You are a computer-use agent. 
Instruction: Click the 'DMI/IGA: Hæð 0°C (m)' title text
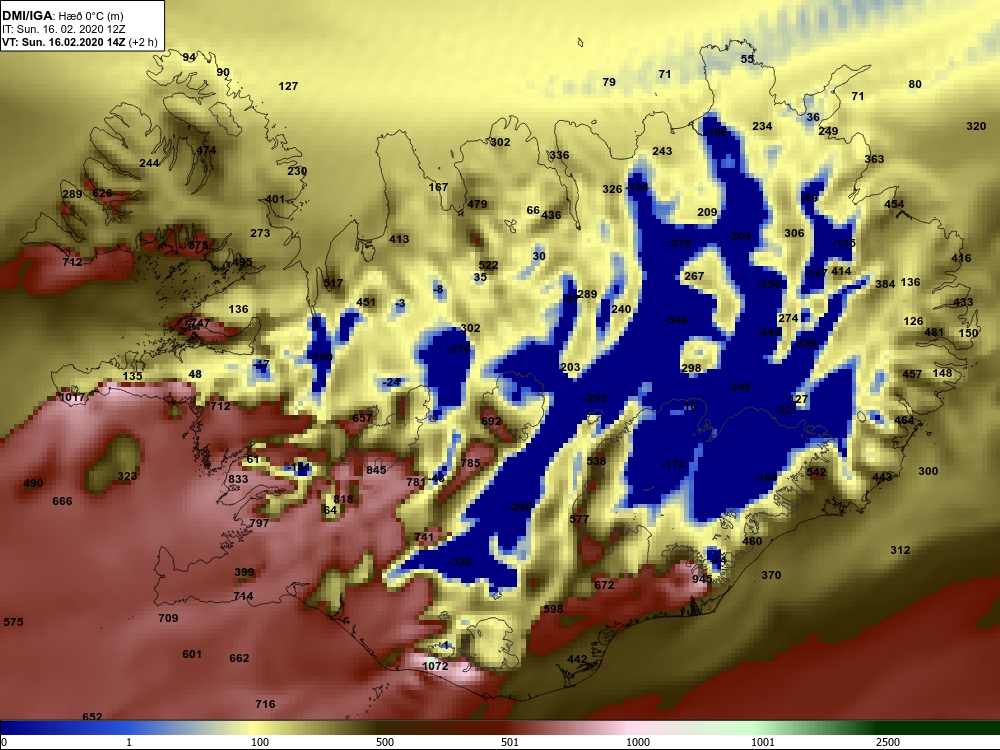point(62,16)
